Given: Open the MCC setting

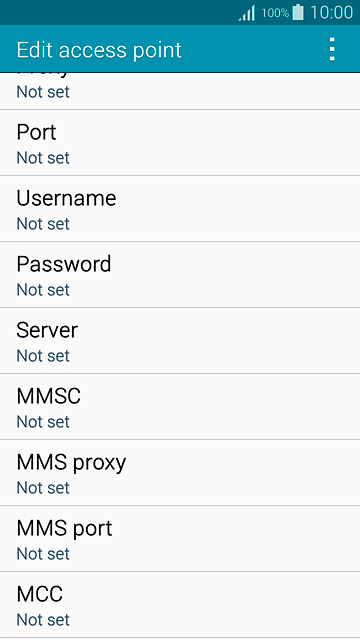Looking at the screenshot, I should pyautogui.click(x=180, y=605).
